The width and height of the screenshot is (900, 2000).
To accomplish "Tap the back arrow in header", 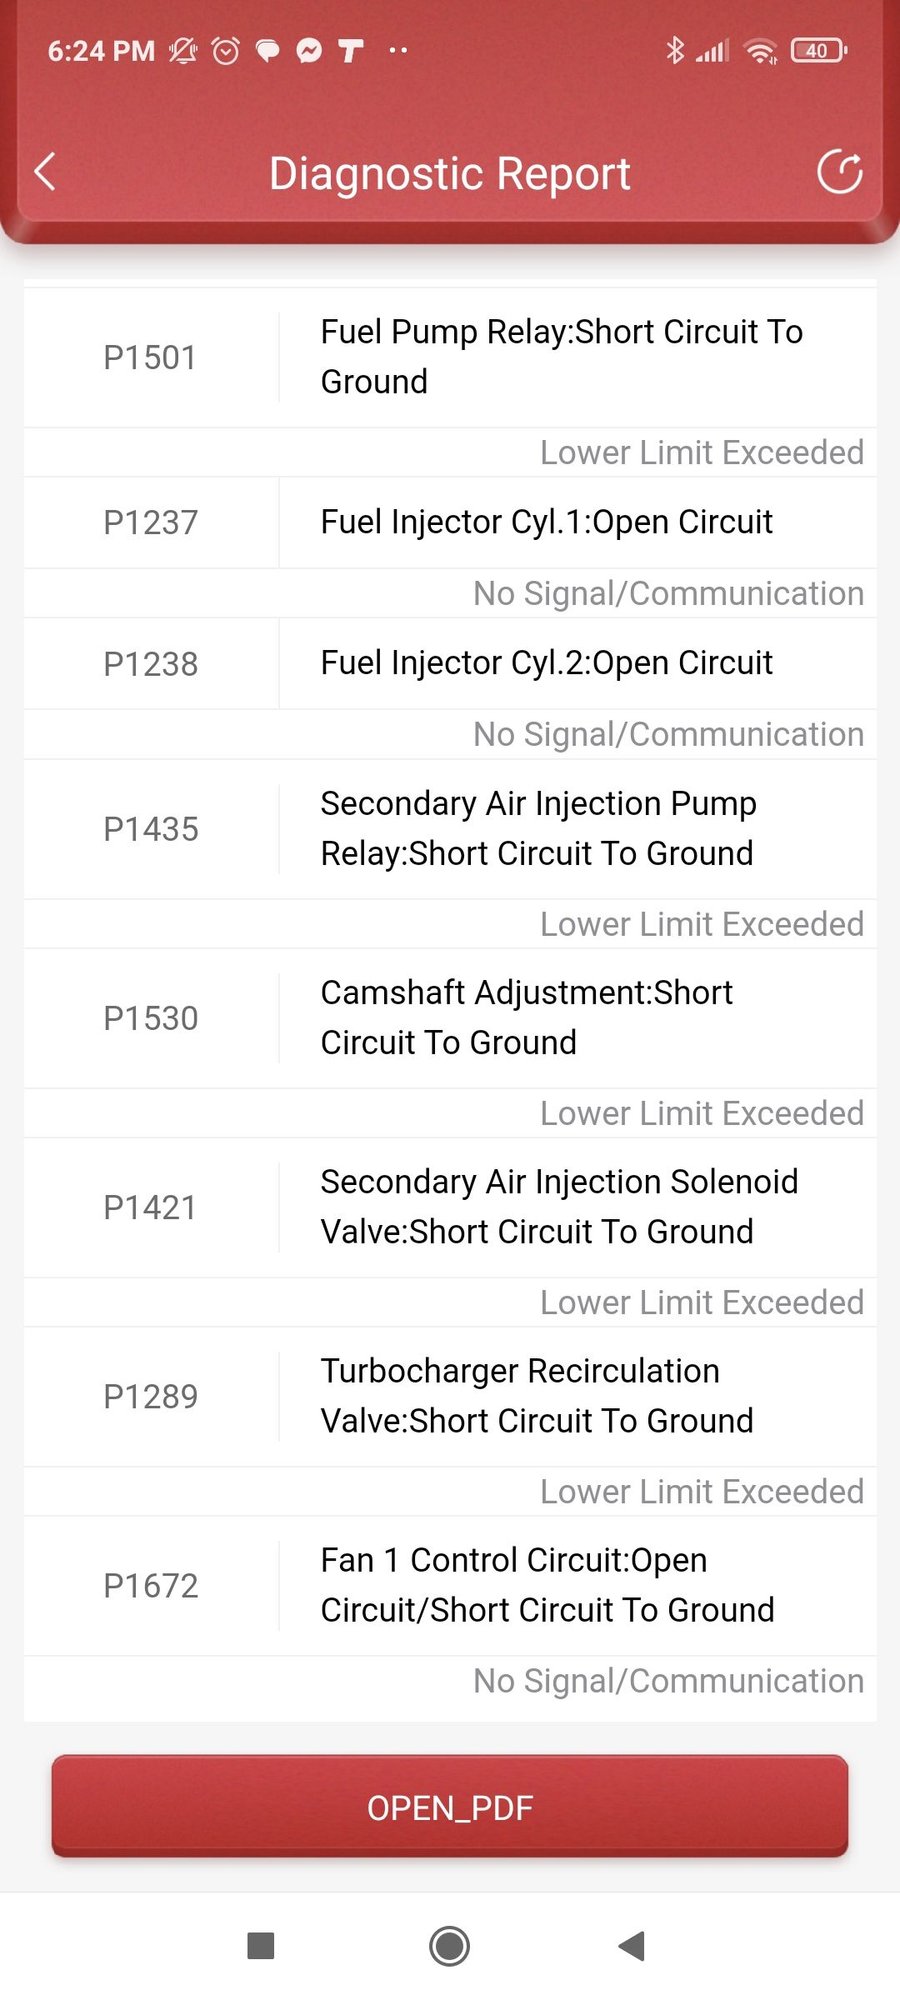I will point(45,172).
